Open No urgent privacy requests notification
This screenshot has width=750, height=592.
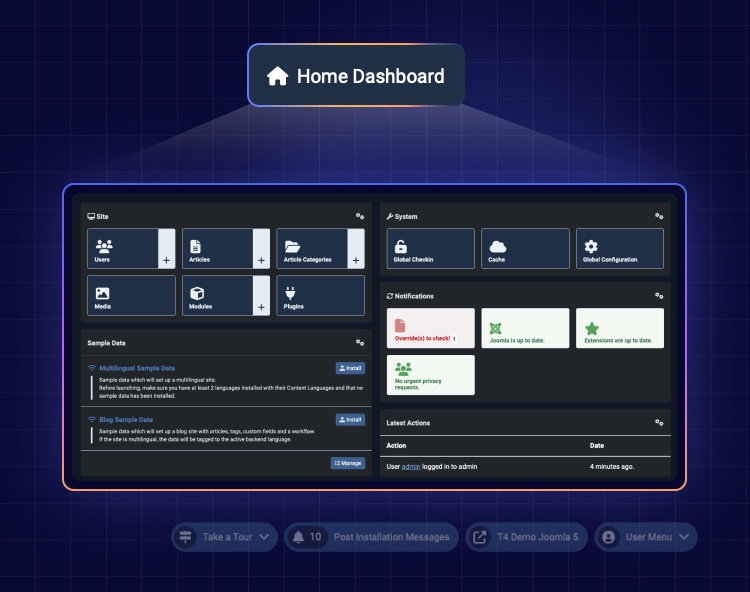tap(430, 374)
